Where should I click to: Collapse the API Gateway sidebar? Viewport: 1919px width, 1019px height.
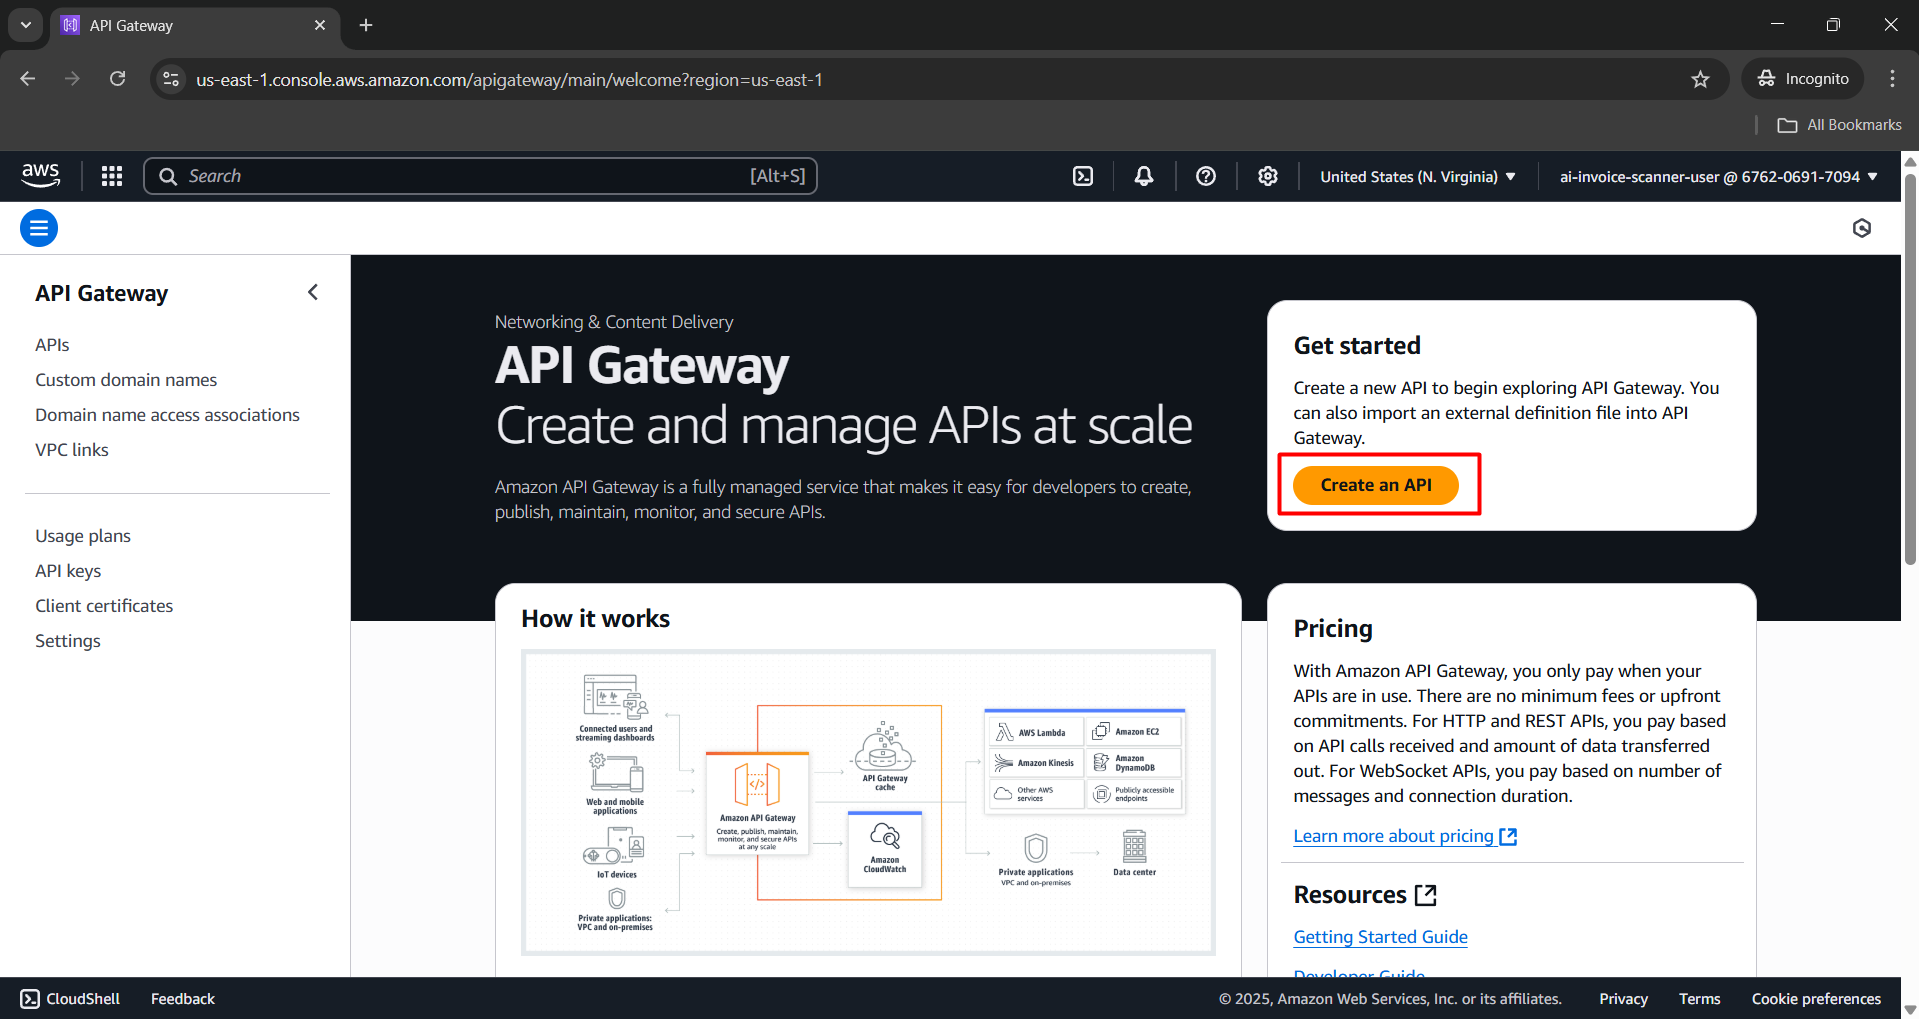tap(313, 292)
